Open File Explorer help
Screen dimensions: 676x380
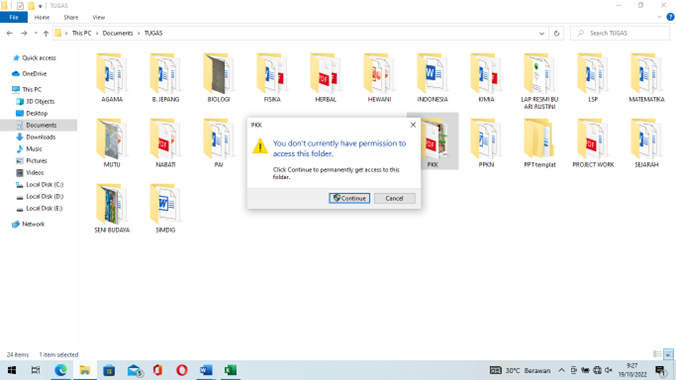click(x=670, y=17)
